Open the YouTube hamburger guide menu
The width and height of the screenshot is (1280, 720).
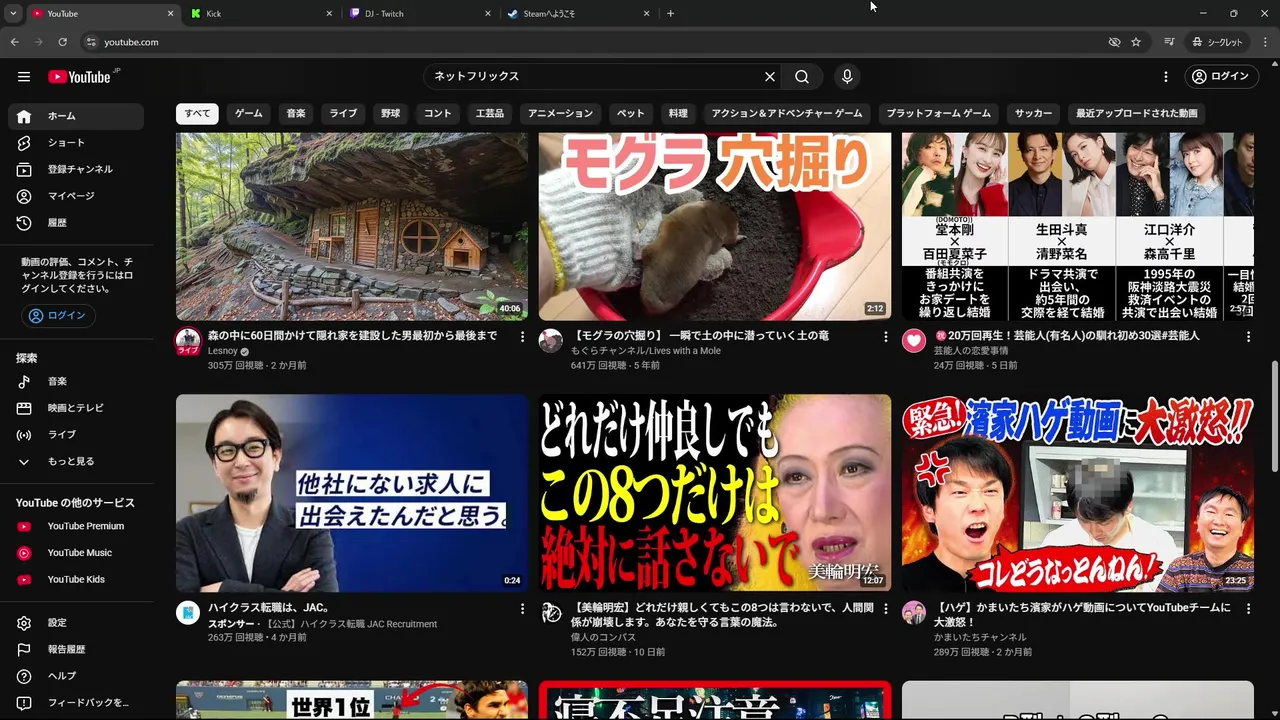point(24,77)
